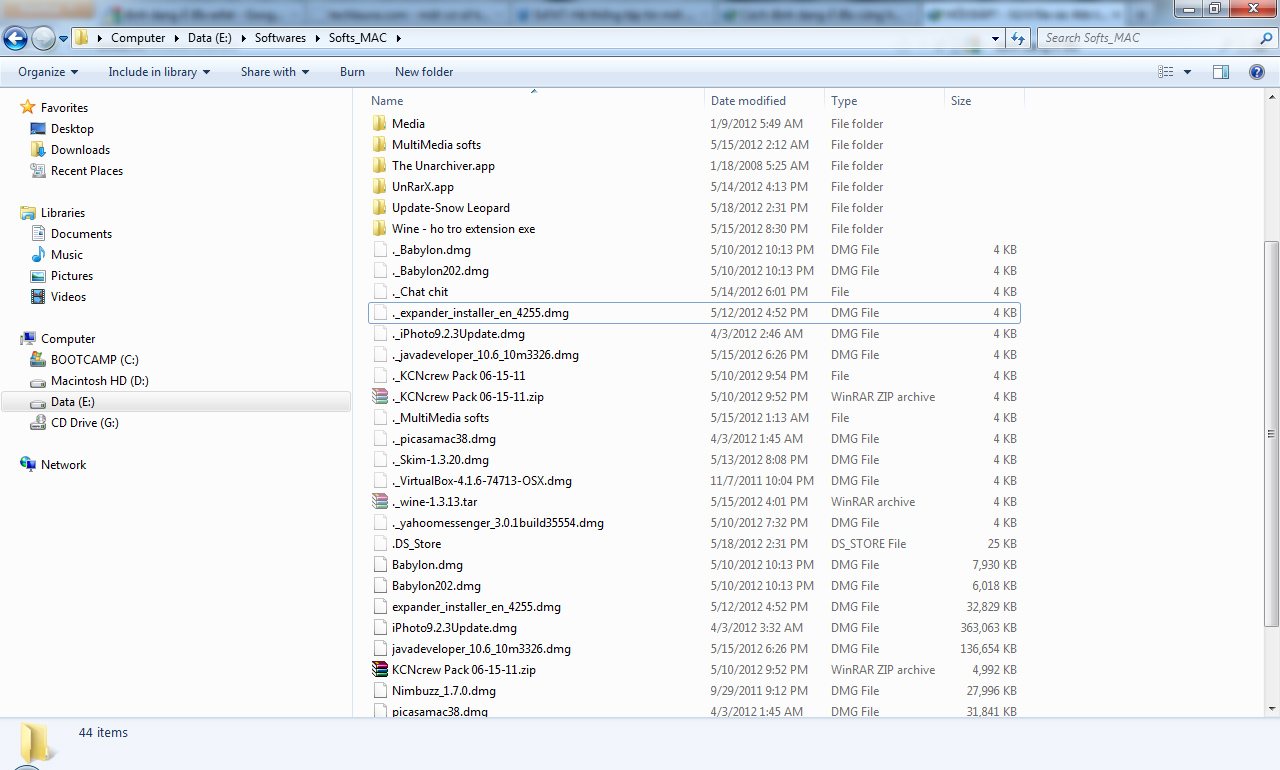This screenshot has width=1280, height=770.
Task: Open Recent Places in Favorites
Action: (87, 171)
